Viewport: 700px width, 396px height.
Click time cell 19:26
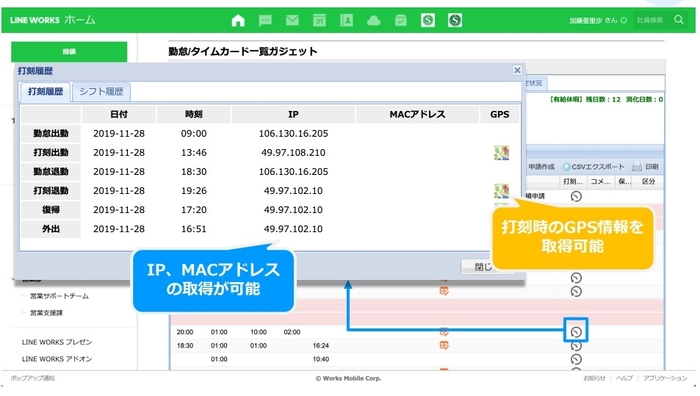[194, 191]
